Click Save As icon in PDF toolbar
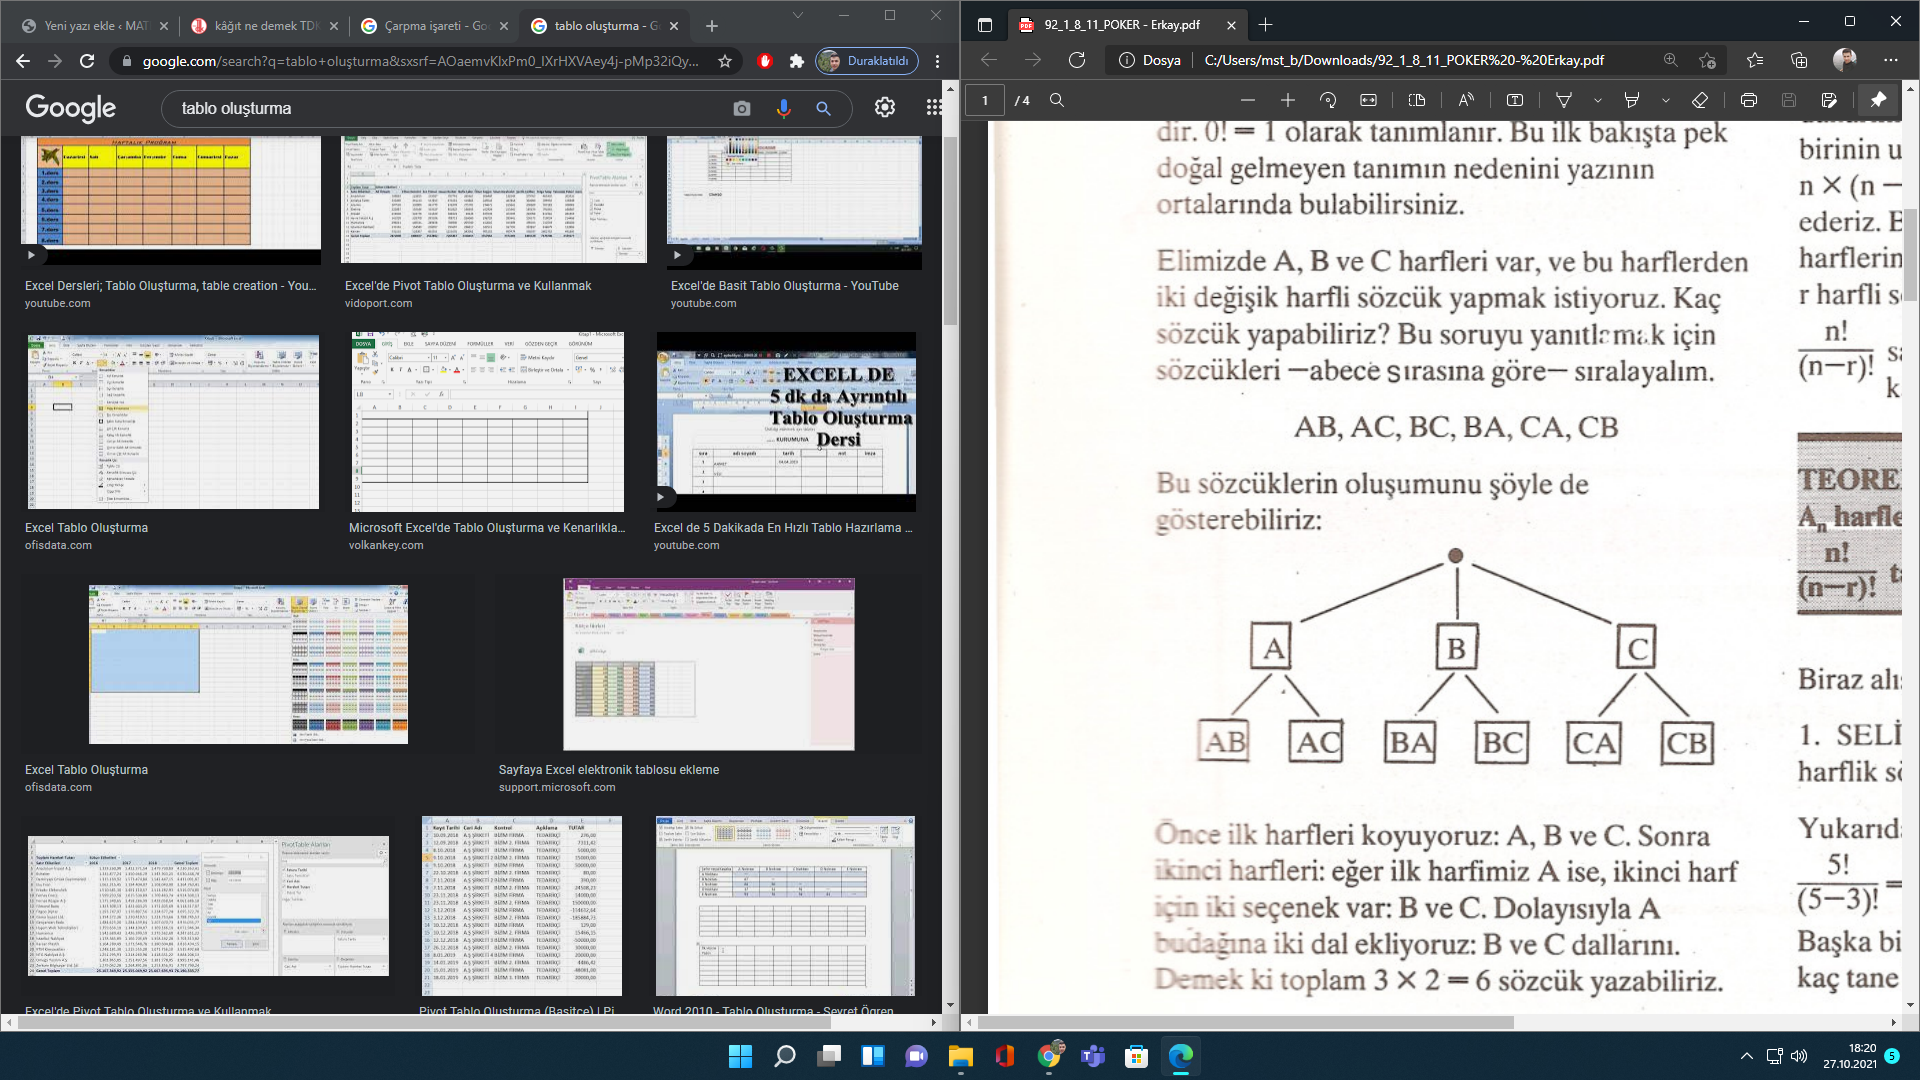This screenshot has width=1920, height=1080. coord(1829,100)
